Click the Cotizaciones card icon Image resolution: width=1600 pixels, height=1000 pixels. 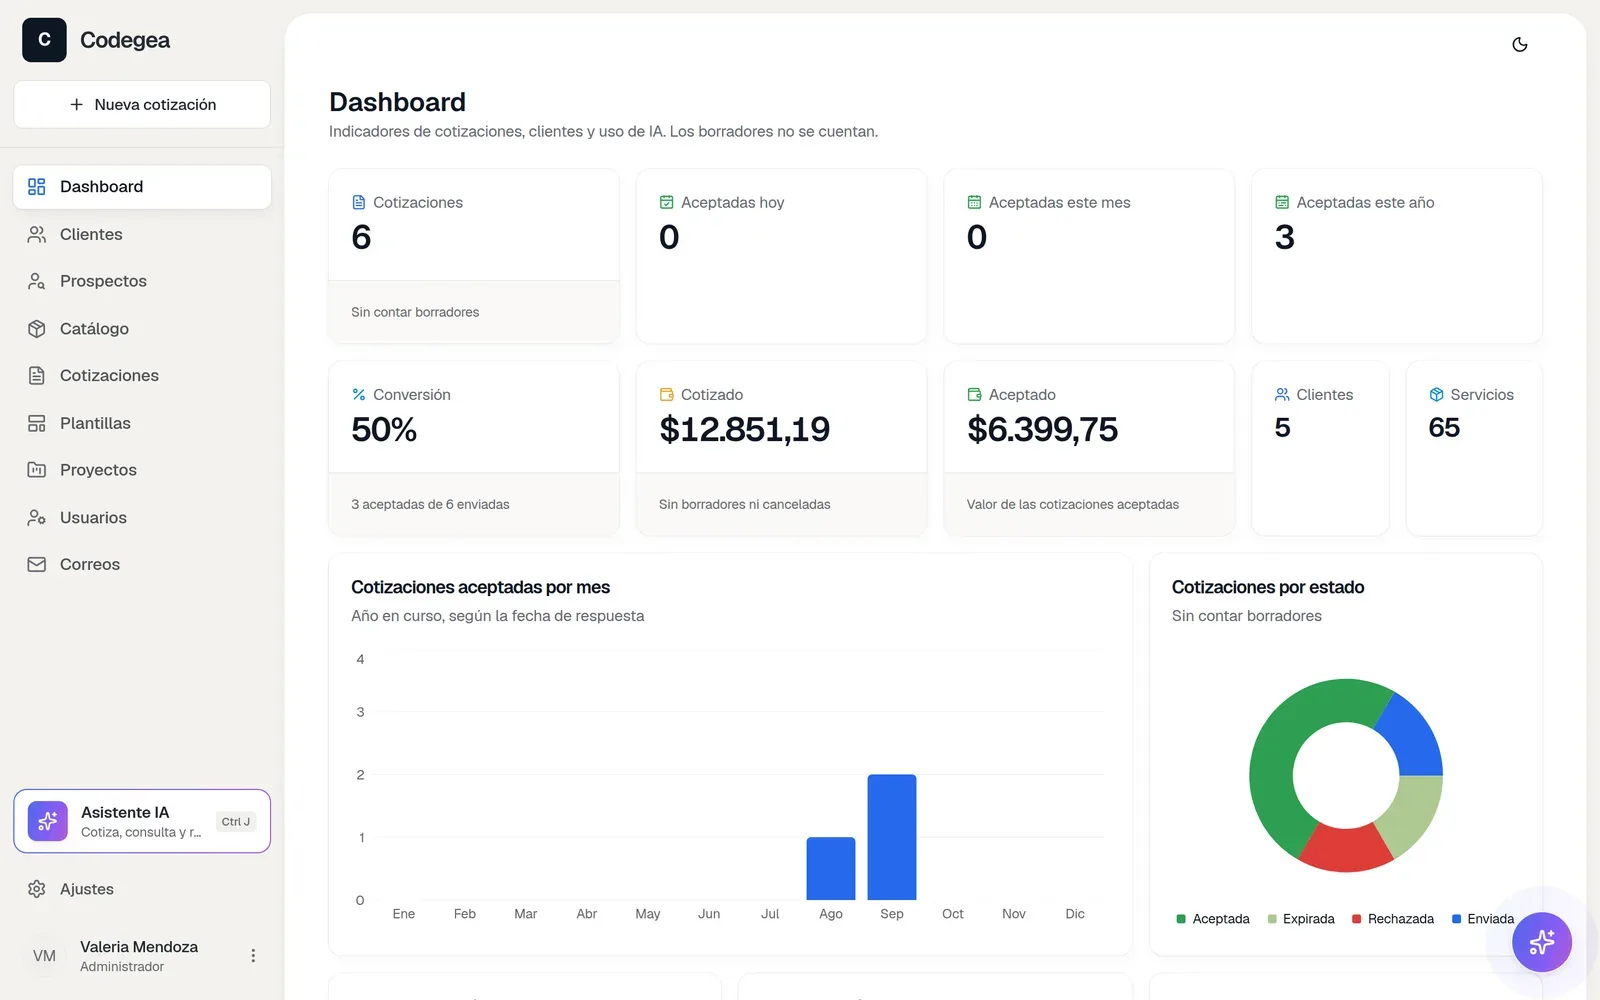tap(359, 202)
